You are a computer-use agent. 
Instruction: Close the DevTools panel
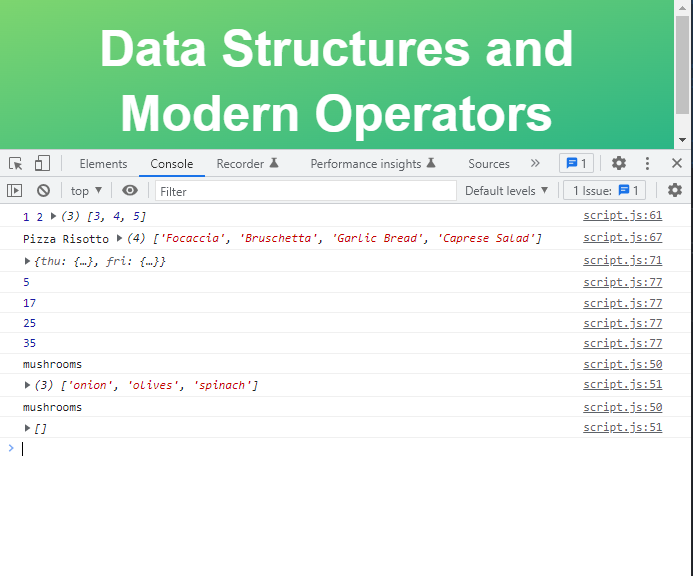pos(677,163)
